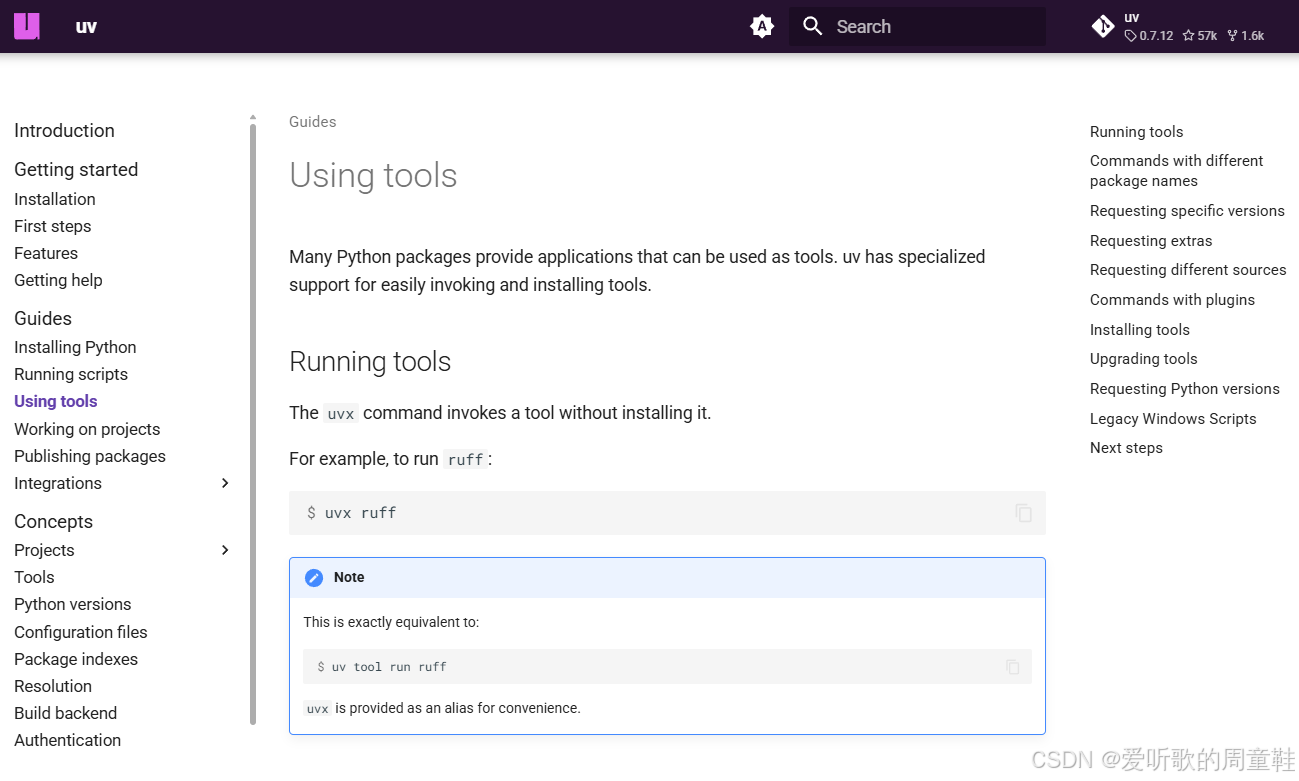
Task: Open Features page
Action: pyautogui.click(x=46, y=254)
